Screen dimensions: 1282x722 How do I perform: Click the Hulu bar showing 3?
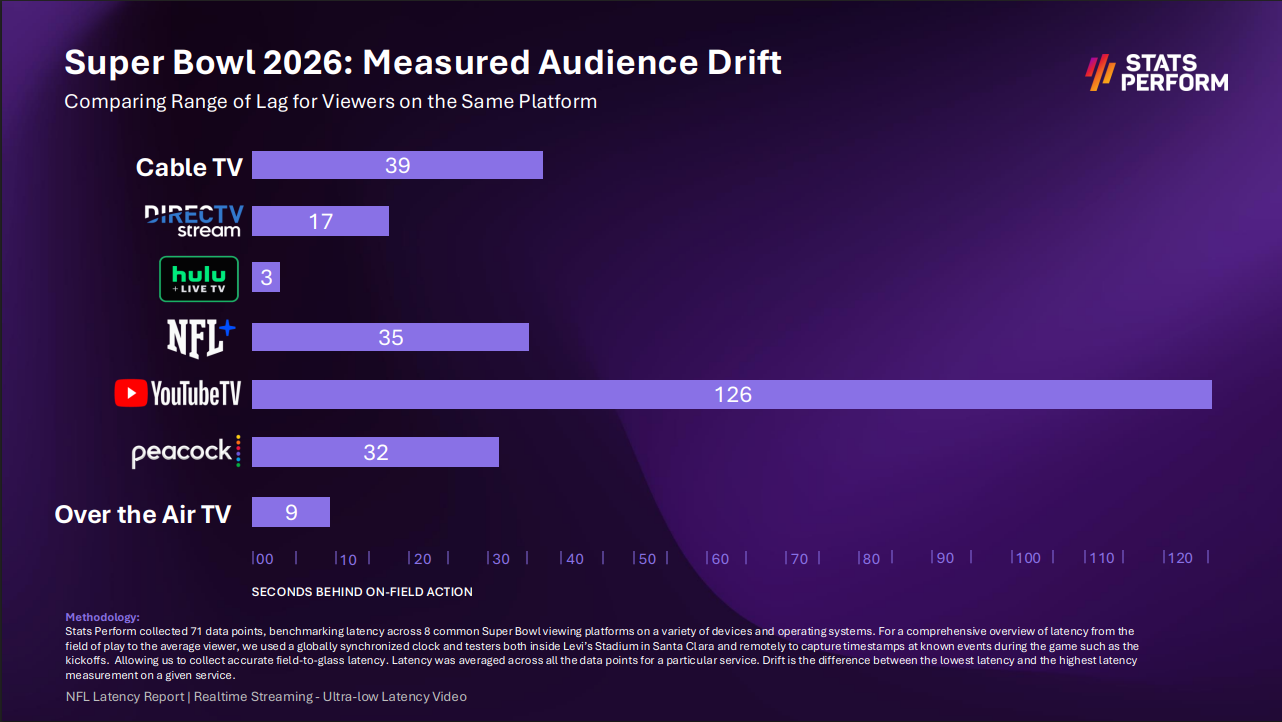point(265,277)
